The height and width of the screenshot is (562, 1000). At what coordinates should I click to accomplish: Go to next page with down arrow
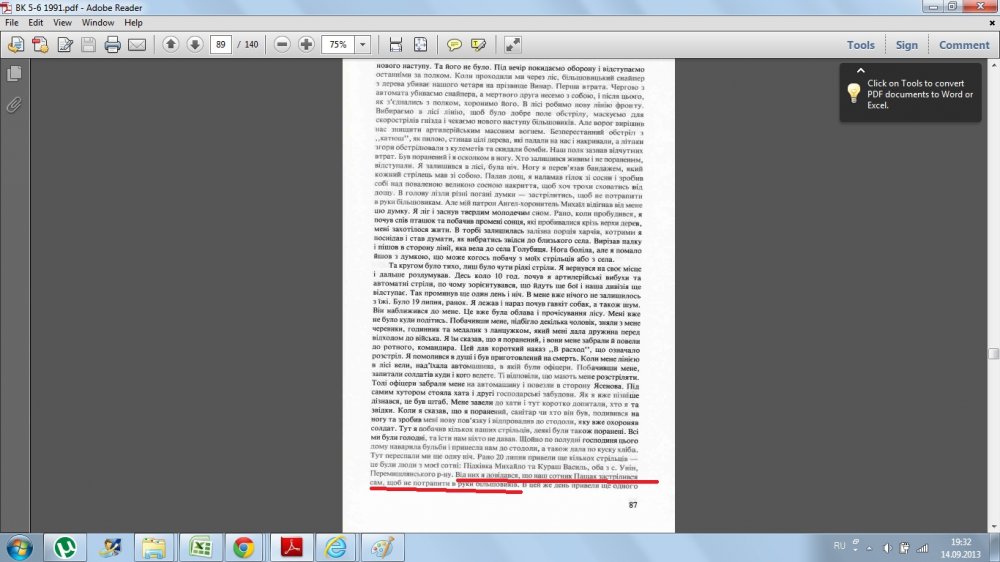pyautogui.click(x=195, y=44)
